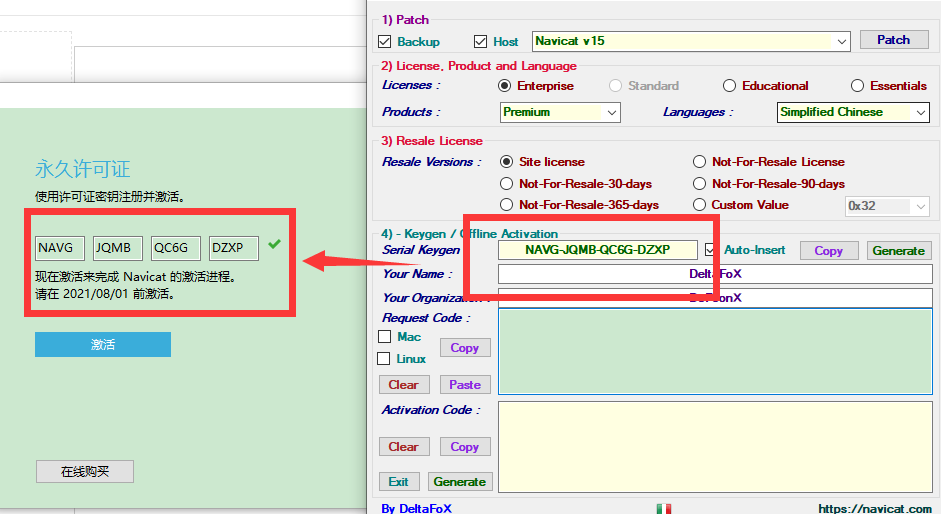Click the Patch button

click(x=894, y=40)
